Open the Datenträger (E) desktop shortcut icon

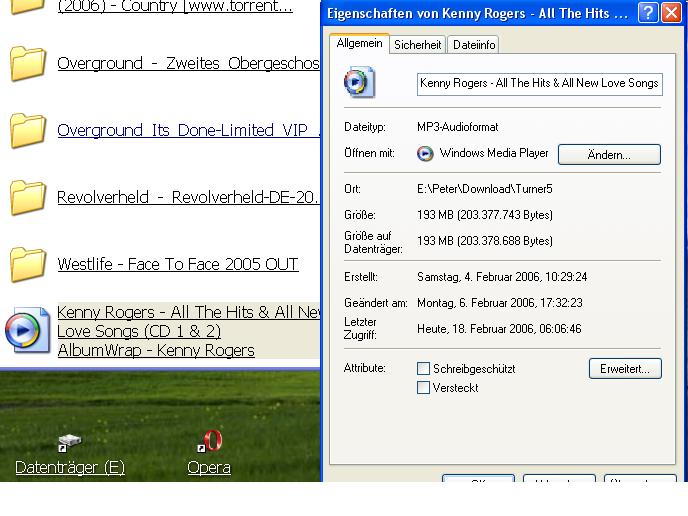70,442
